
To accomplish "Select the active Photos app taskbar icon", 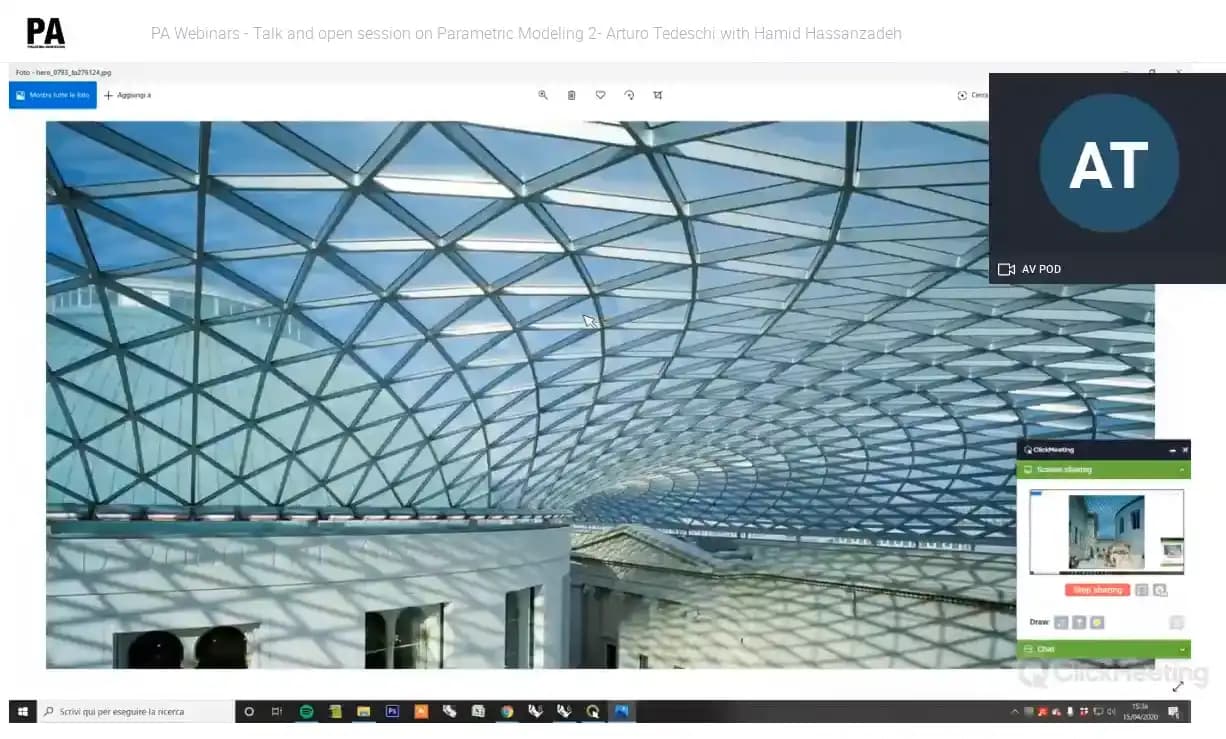I will click(622, 712).
